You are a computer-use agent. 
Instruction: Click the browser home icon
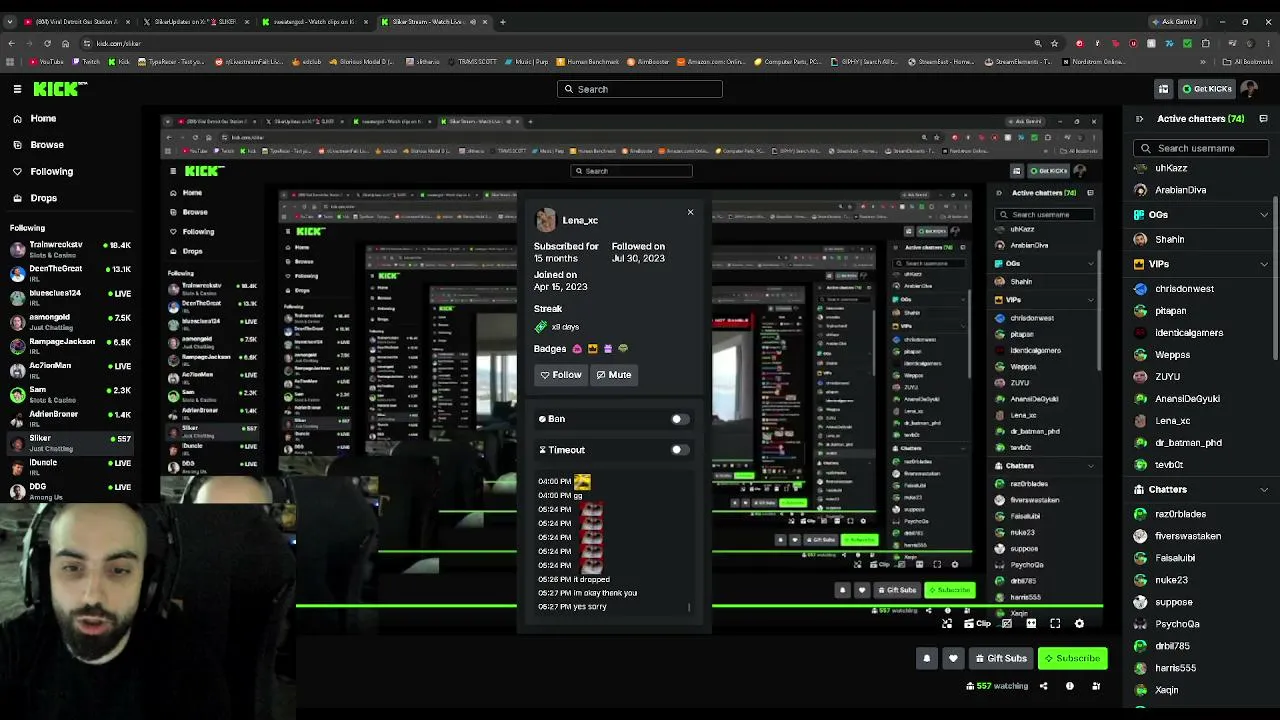click(66, 43)
